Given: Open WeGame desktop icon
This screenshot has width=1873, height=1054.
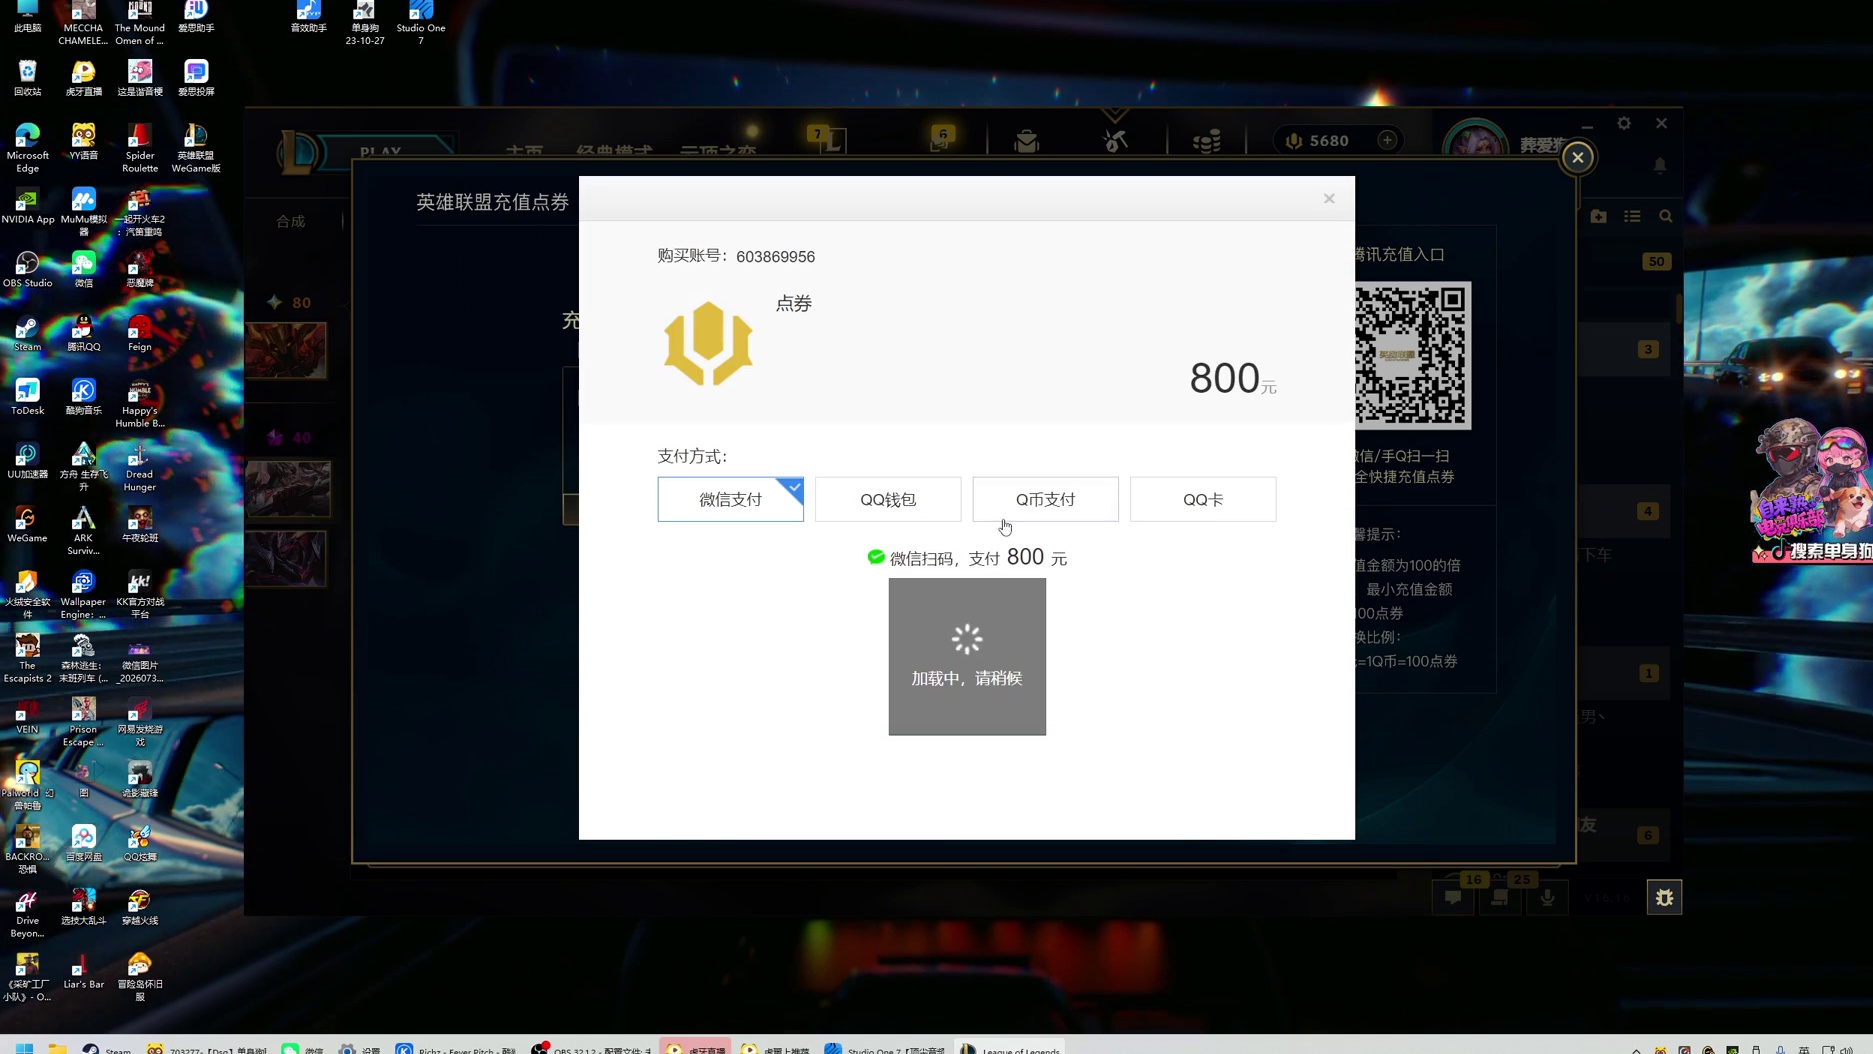Looking at the screenshot, I should [x=28, y=525].
